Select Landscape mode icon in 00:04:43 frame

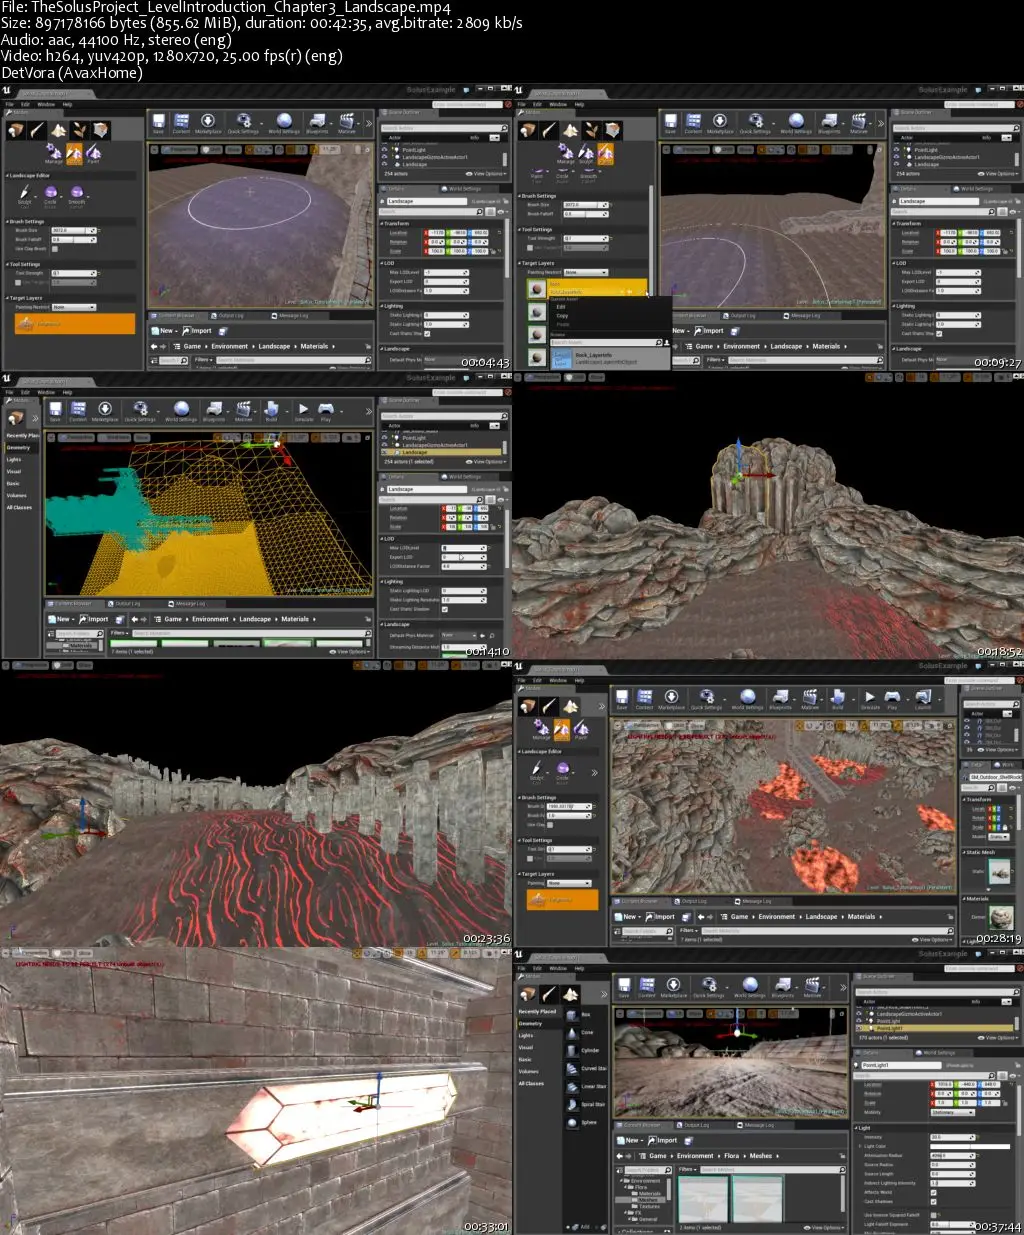tap(59, 131)
